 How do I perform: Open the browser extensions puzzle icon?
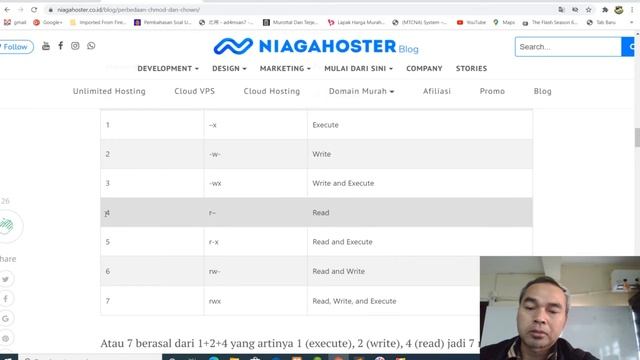coord(605,10)
